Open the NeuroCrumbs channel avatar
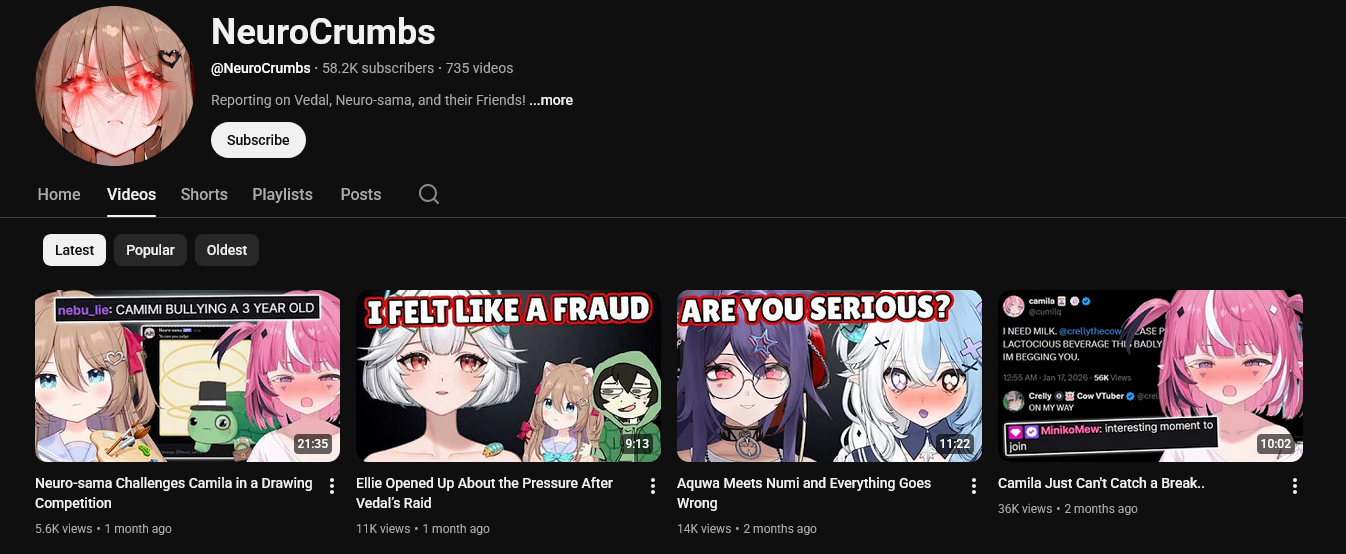This screenshot has width=1346, height=554. pos(113,86)
